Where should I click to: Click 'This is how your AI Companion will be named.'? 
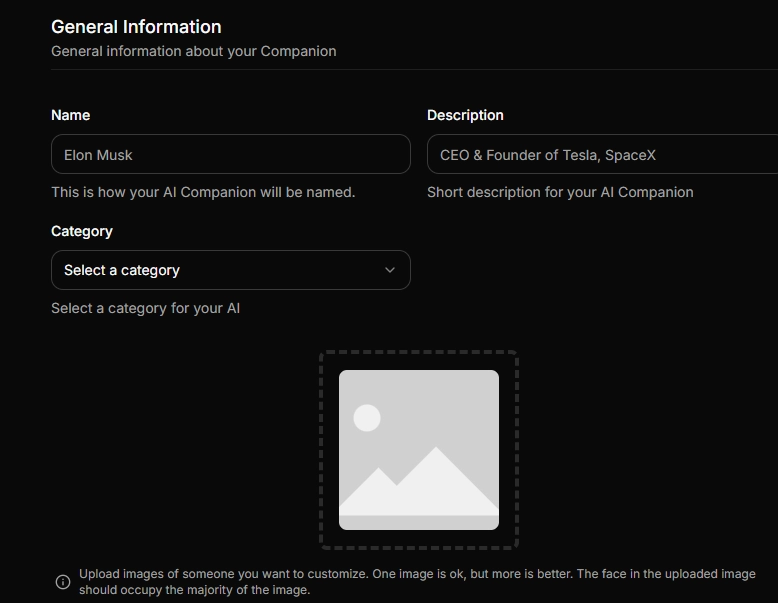point(203,192)
